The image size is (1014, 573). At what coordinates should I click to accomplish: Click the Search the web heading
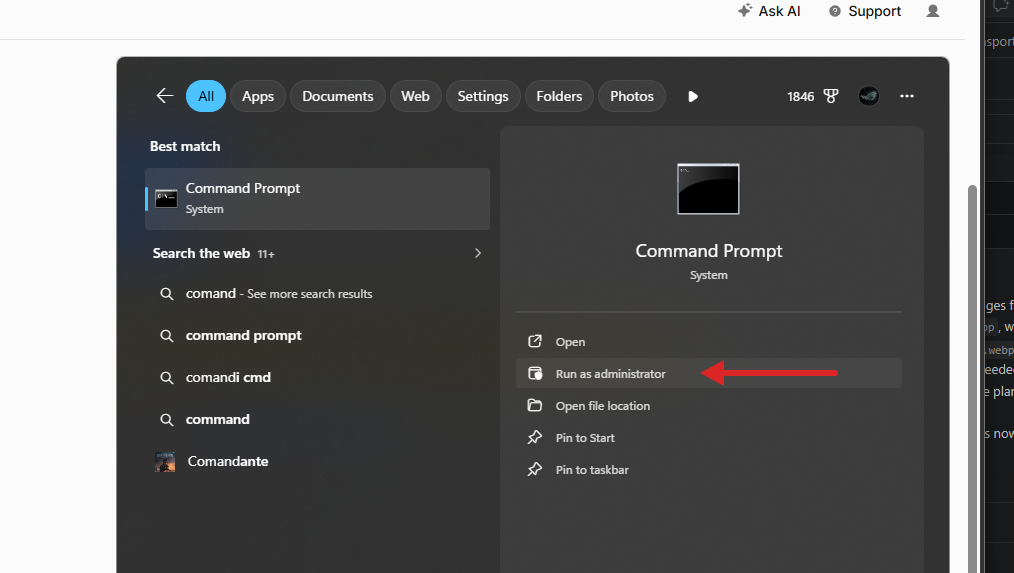201,254
